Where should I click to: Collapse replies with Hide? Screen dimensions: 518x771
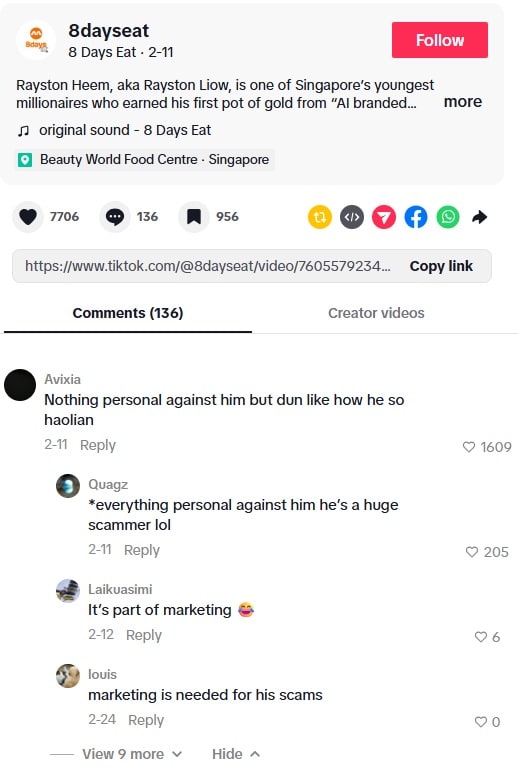pos(236,754)
